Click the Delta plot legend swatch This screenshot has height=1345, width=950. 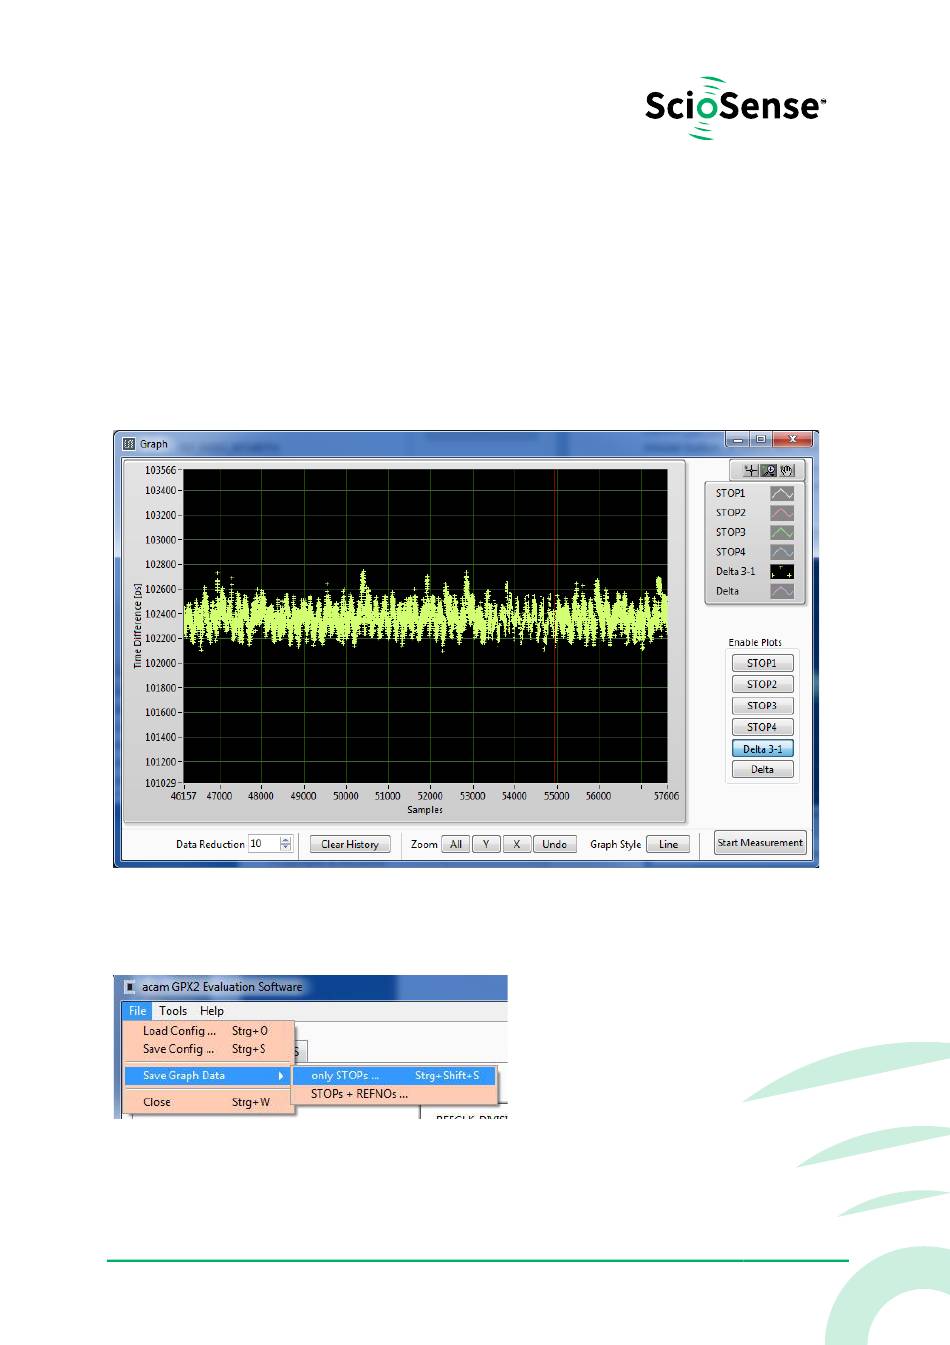coord(781,591)
